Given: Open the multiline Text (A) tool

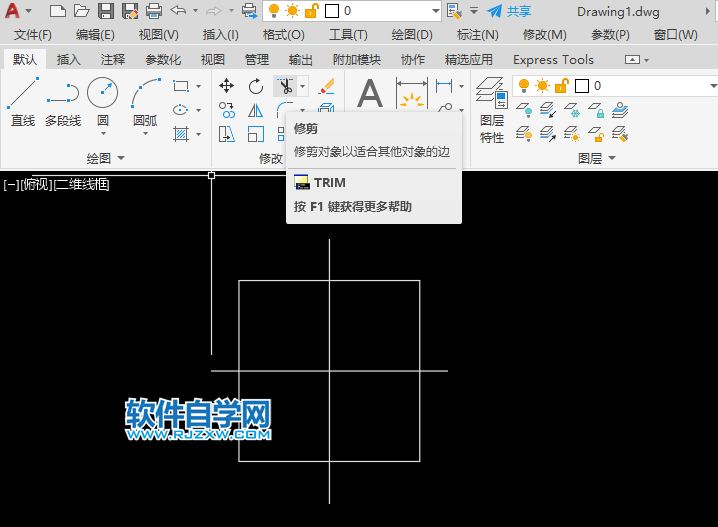Looking at the screenshot, I should [370, 93].
